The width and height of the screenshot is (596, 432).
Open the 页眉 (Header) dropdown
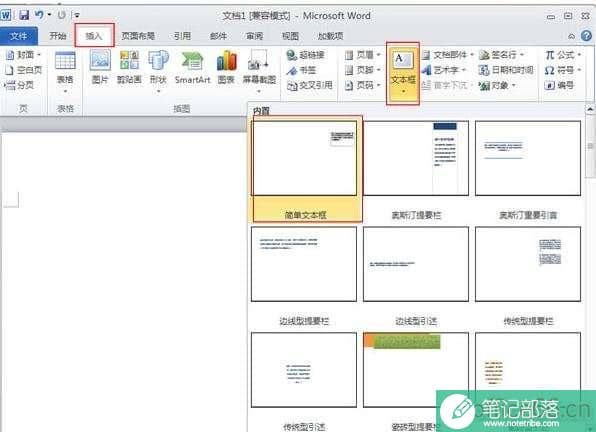click(363, 55)
